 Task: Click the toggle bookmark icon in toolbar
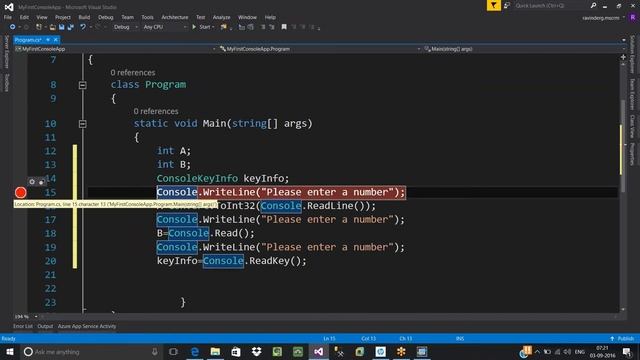pos(284,27)
